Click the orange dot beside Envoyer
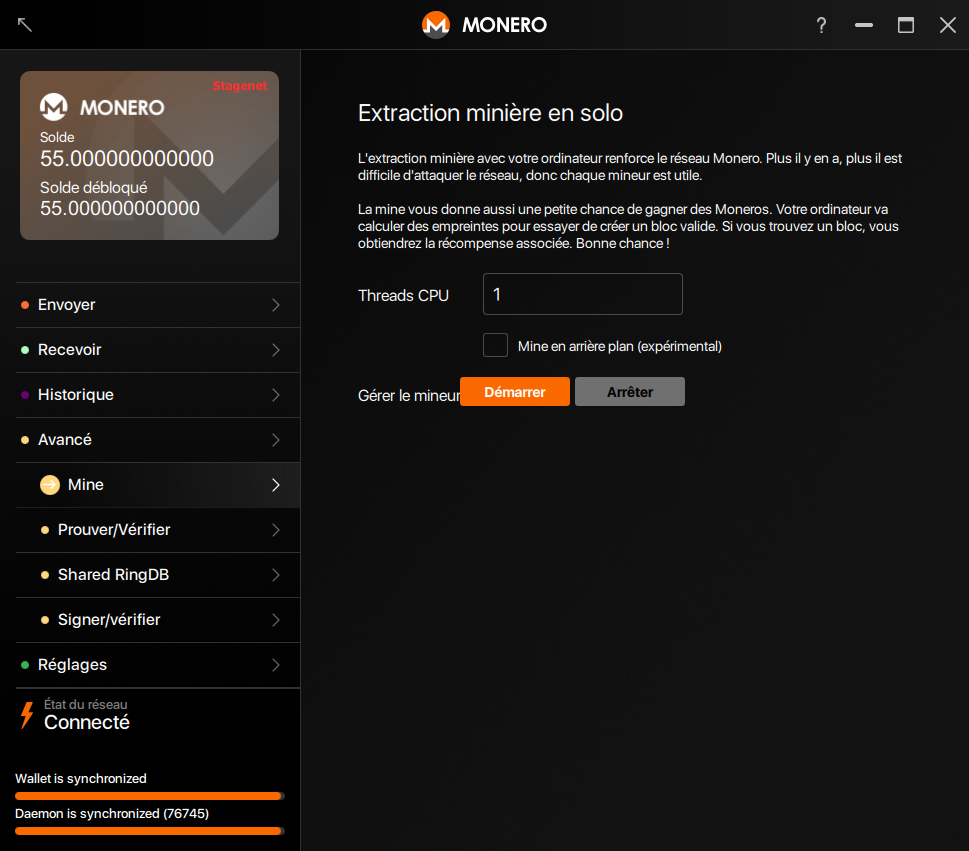The width and height of the screenshot is (969, 851). pos(25,305)
